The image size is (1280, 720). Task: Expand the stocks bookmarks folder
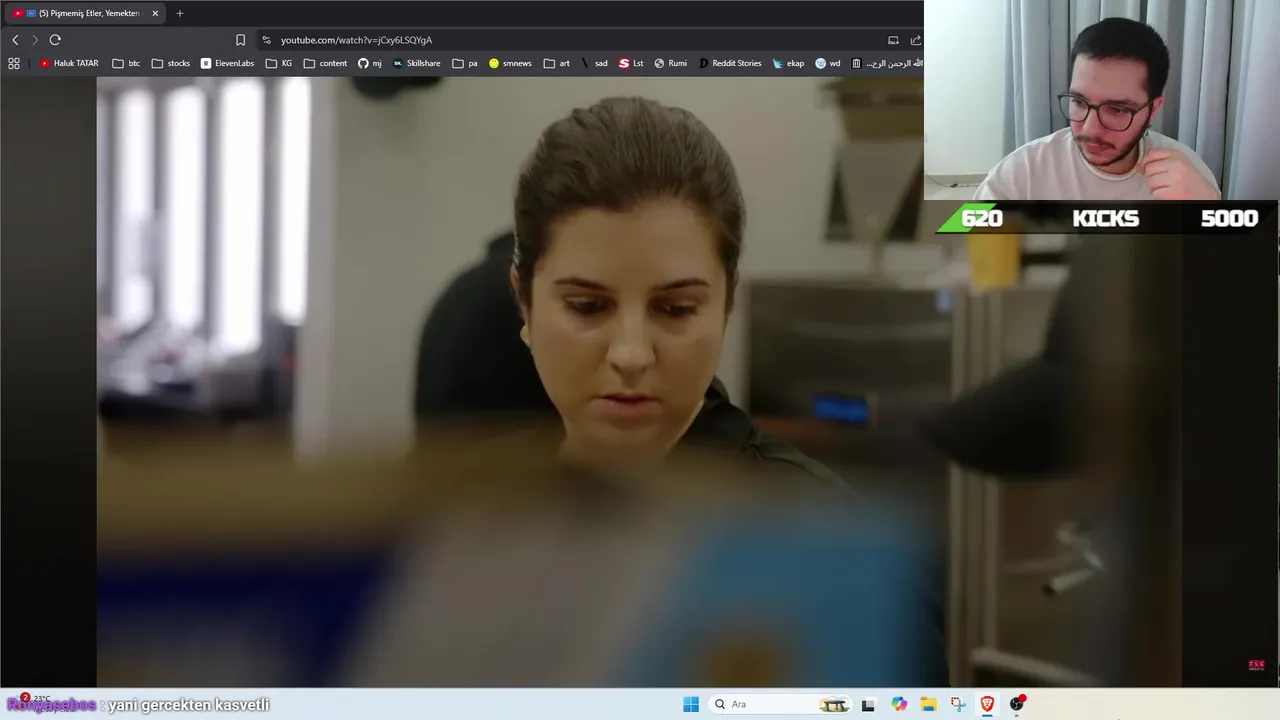pos(171,63)
